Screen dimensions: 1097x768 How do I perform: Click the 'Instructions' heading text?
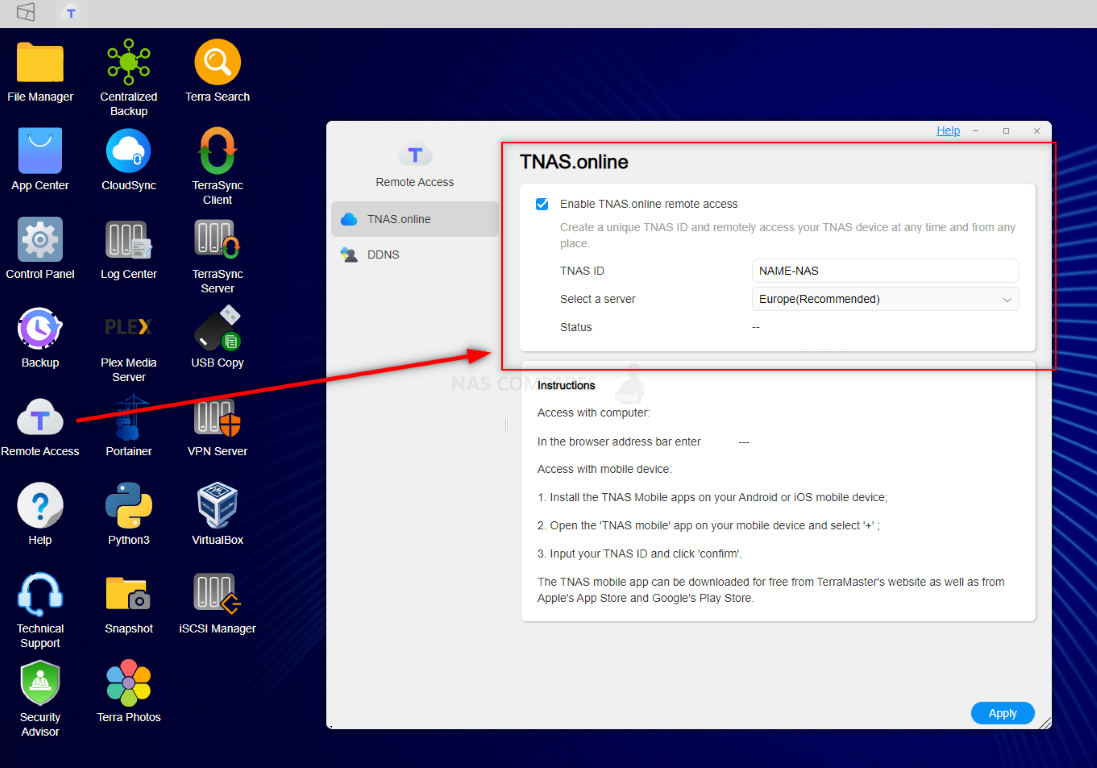pyautogui.click(x=566, y=385)
